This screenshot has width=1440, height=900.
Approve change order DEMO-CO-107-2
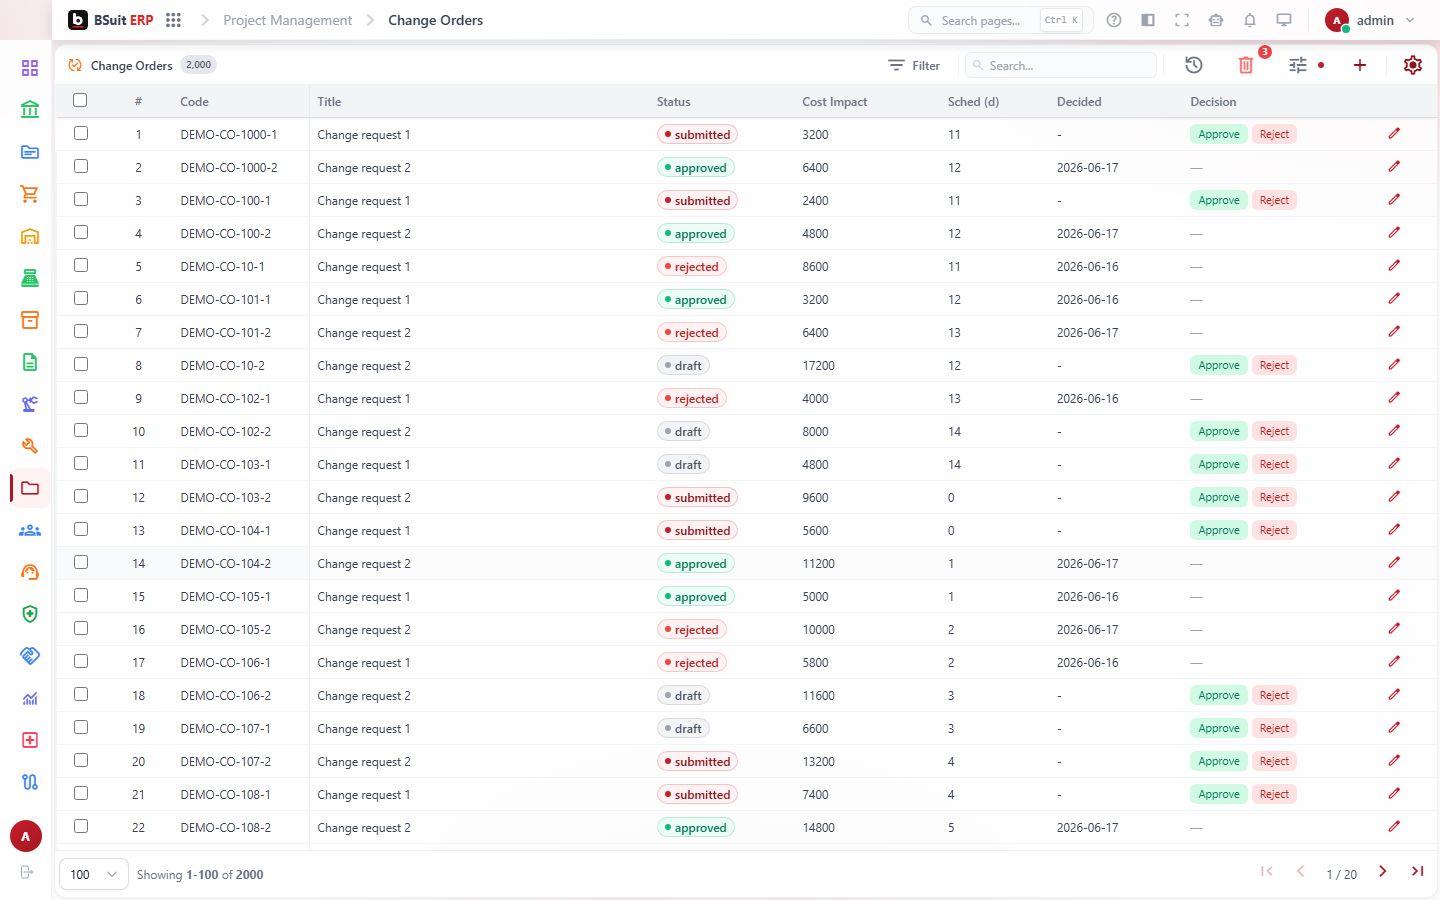click(1218, 761)
